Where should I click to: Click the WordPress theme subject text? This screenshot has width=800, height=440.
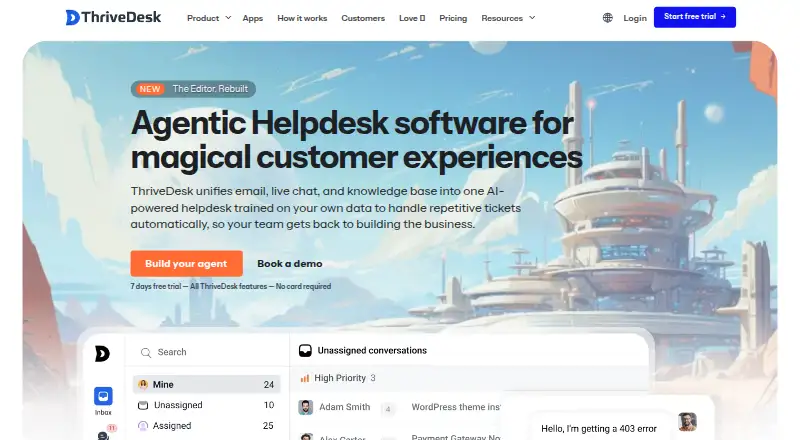click(456, 407)
